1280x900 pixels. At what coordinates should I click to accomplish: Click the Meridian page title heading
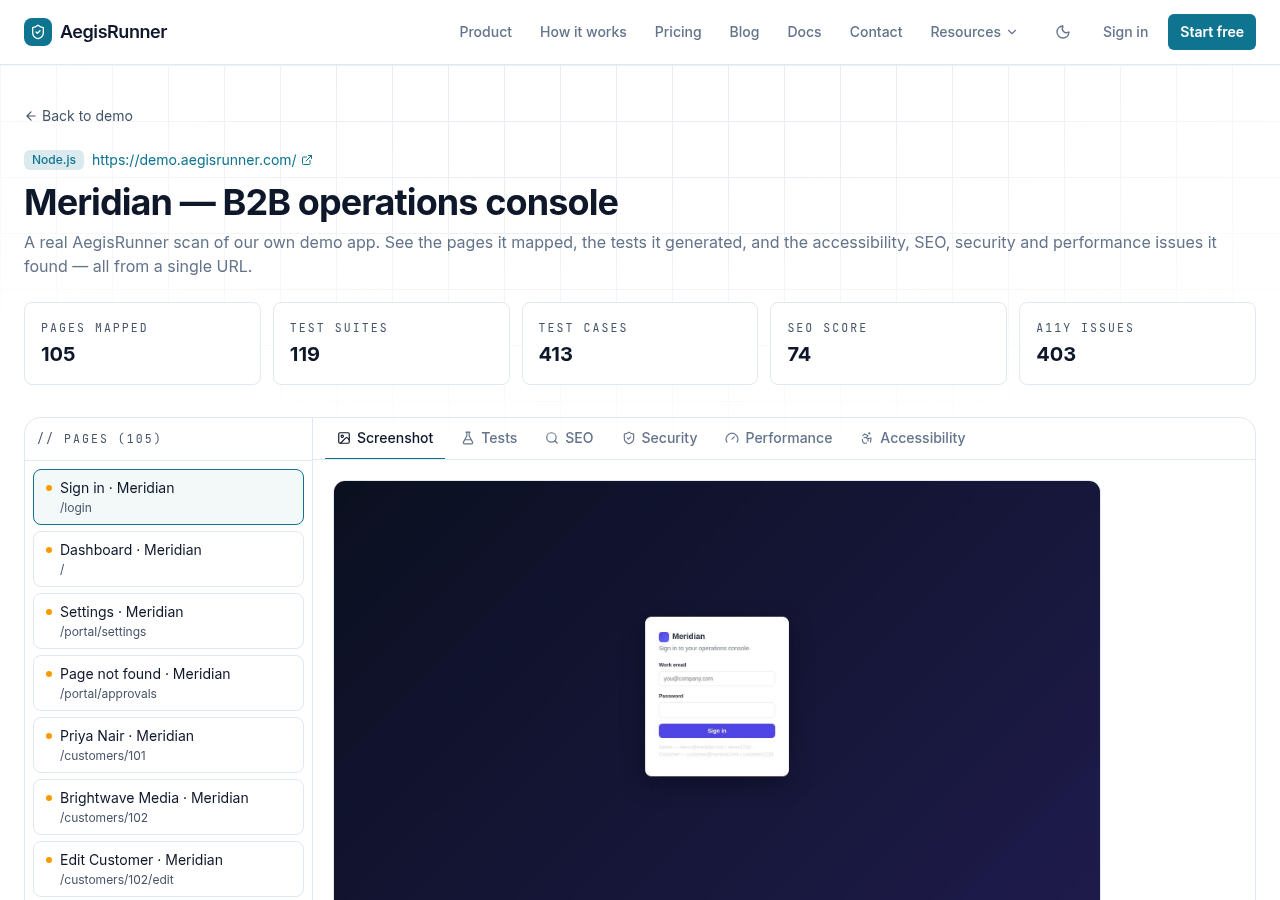pos(321,202)
